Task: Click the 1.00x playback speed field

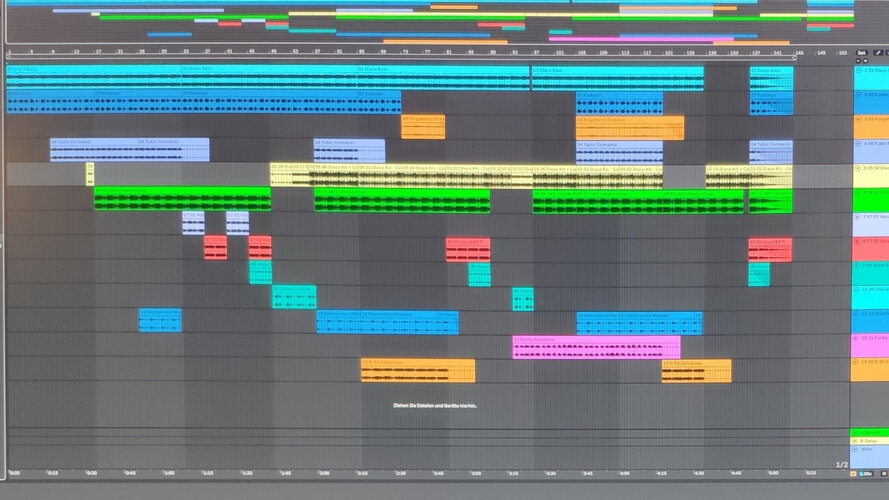Action: click(x=866, y=473)
